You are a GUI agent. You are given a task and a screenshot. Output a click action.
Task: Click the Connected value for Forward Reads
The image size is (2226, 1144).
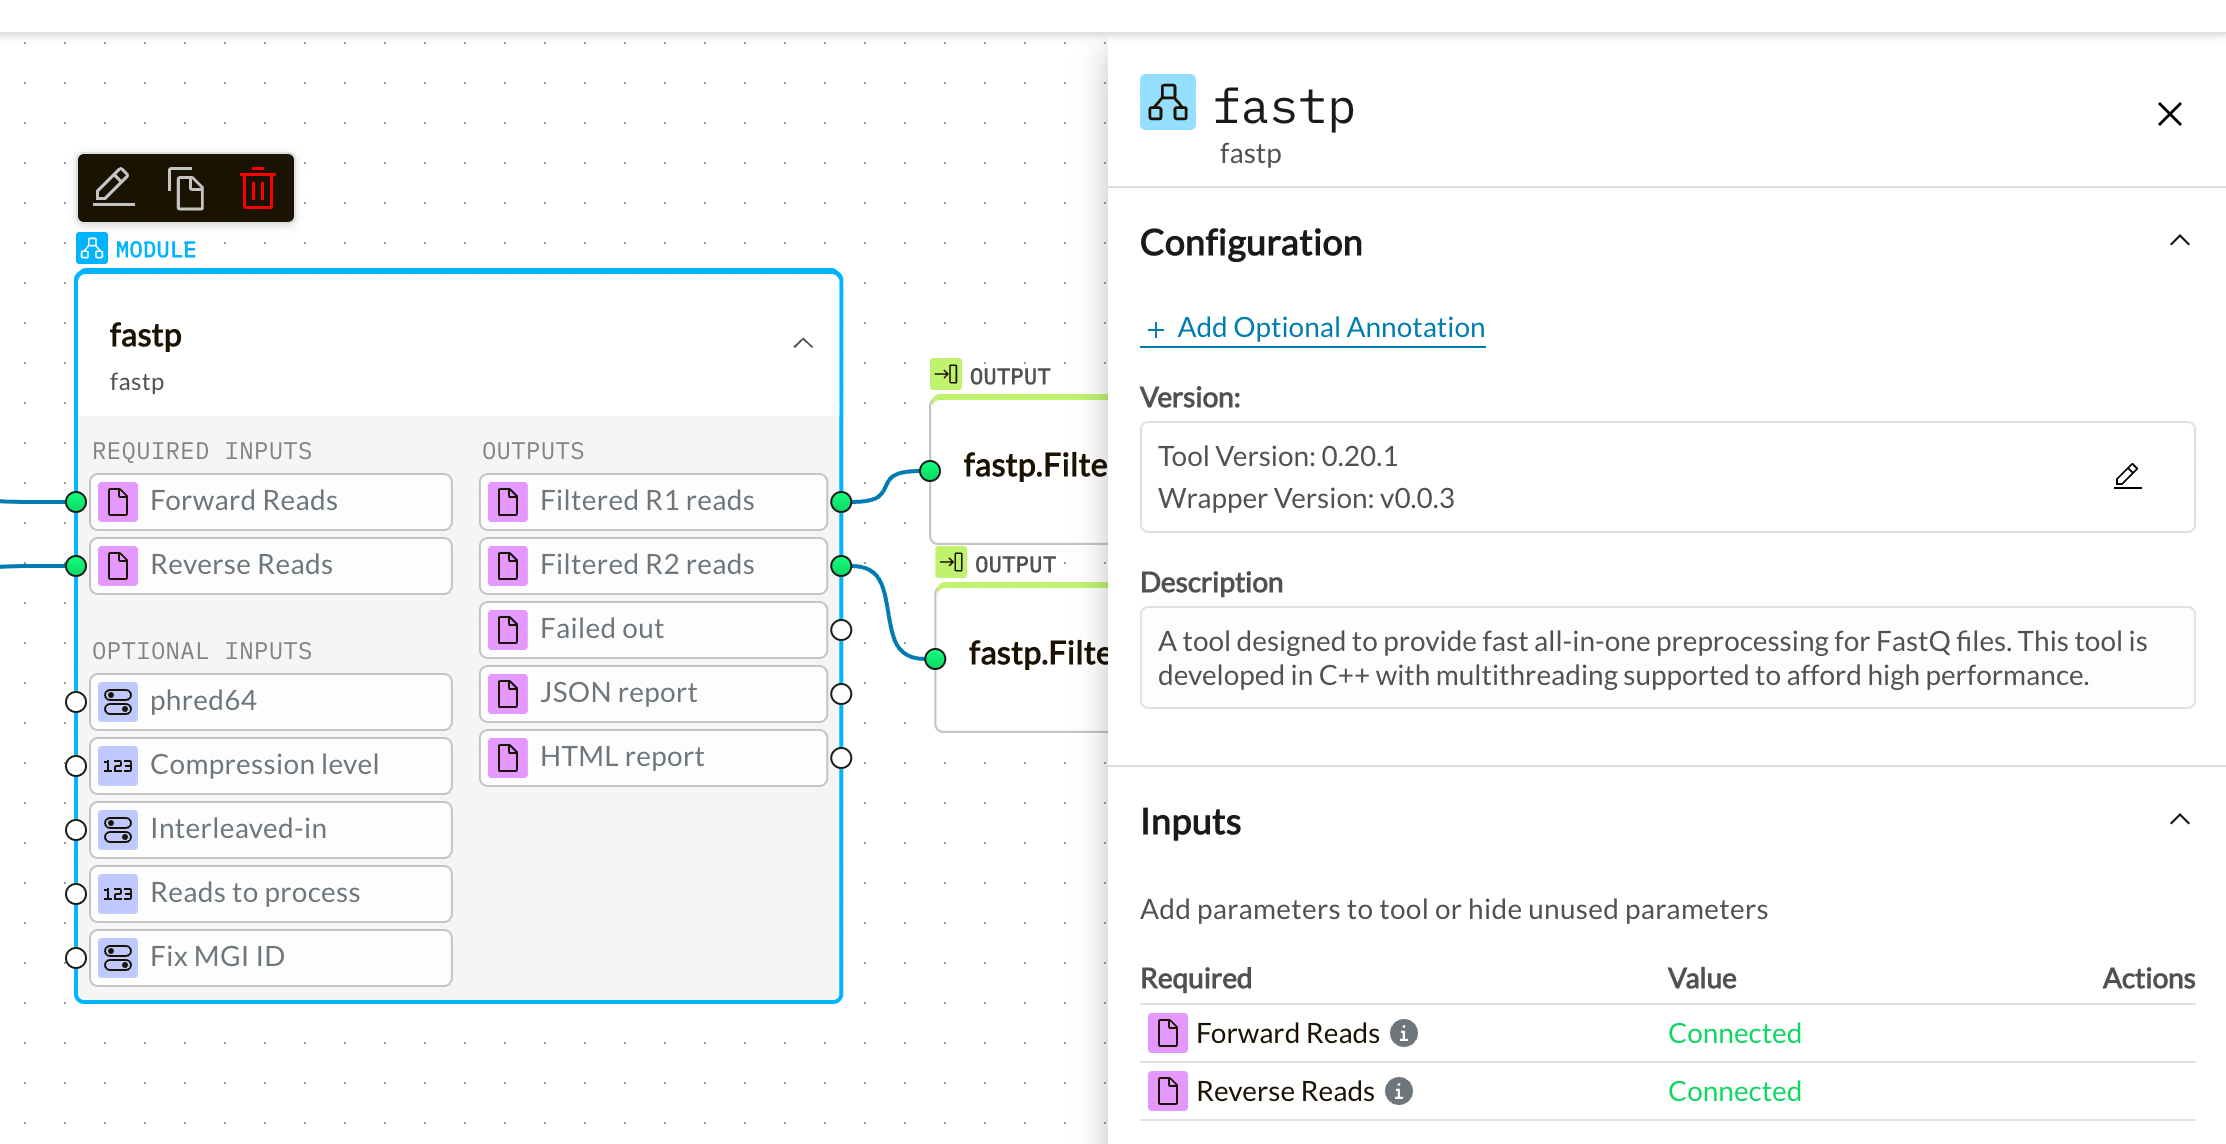pos(1735,1032)
